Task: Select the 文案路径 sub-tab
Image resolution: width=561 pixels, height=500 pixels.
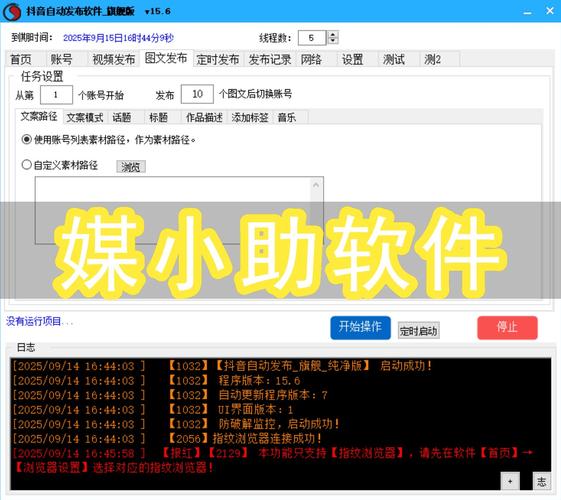Action: (x=39, y=116)
